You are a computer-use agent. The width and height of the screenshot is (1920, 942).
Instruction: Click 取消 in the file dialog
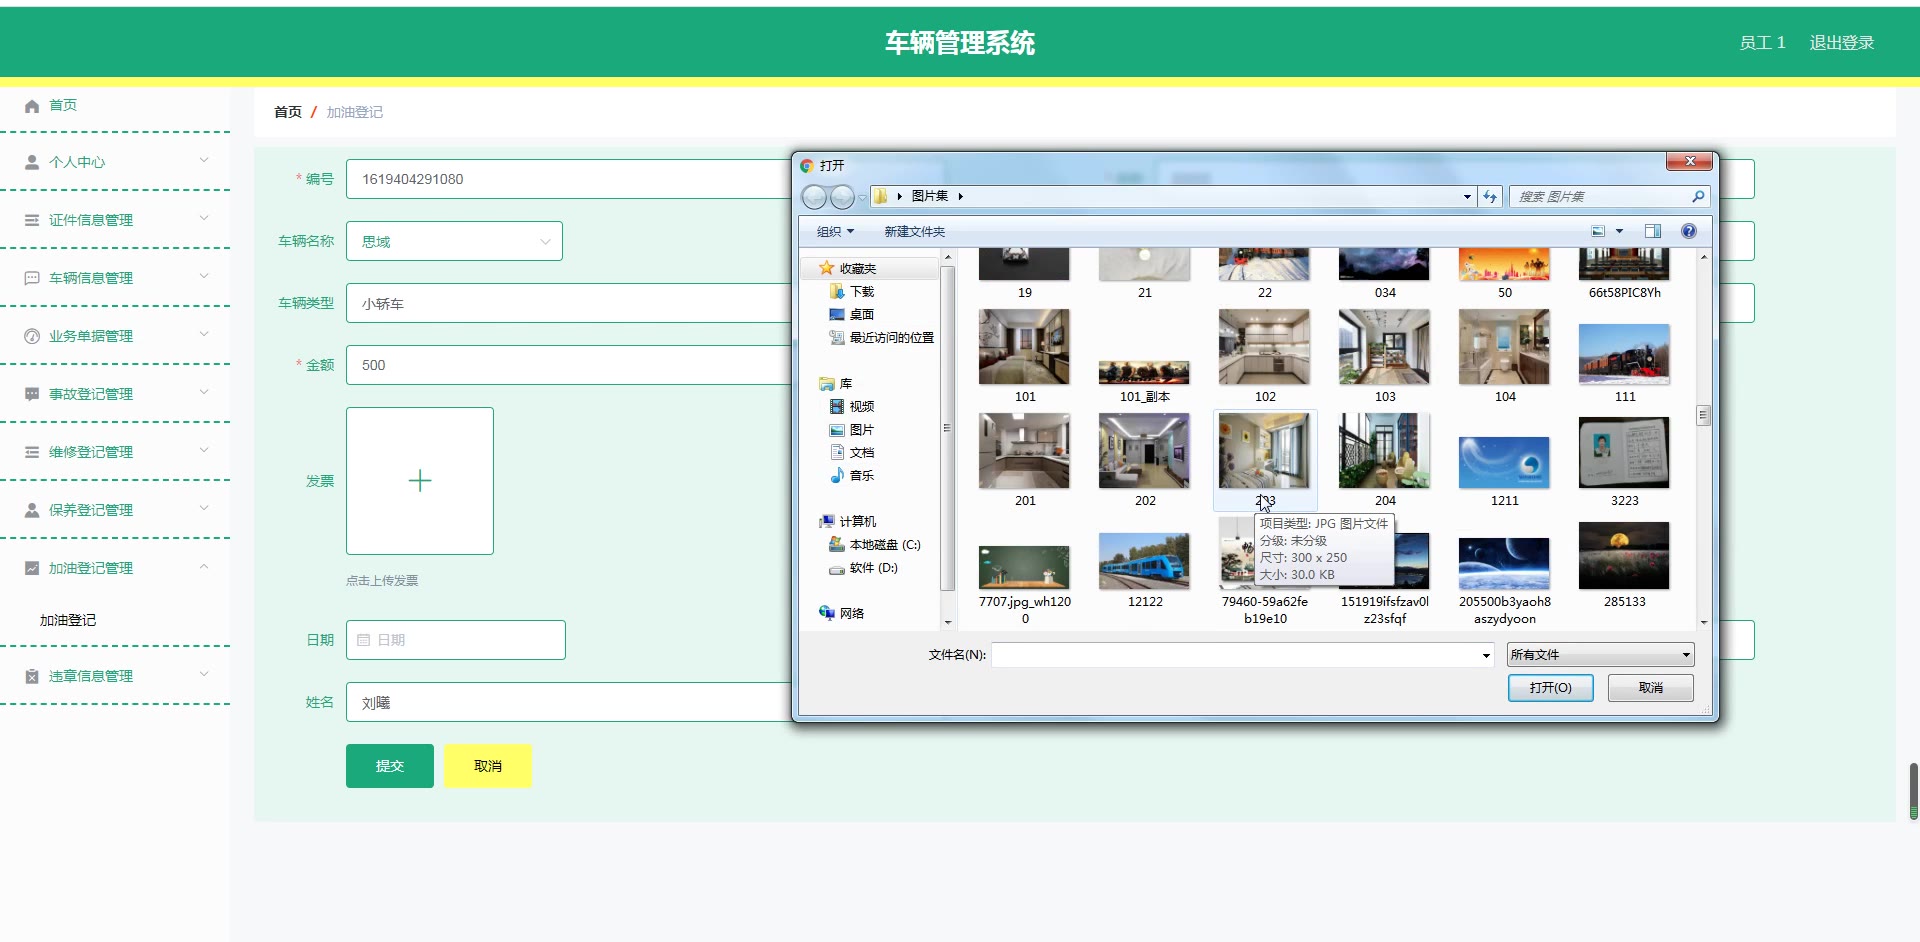[x=1651, y=688]
